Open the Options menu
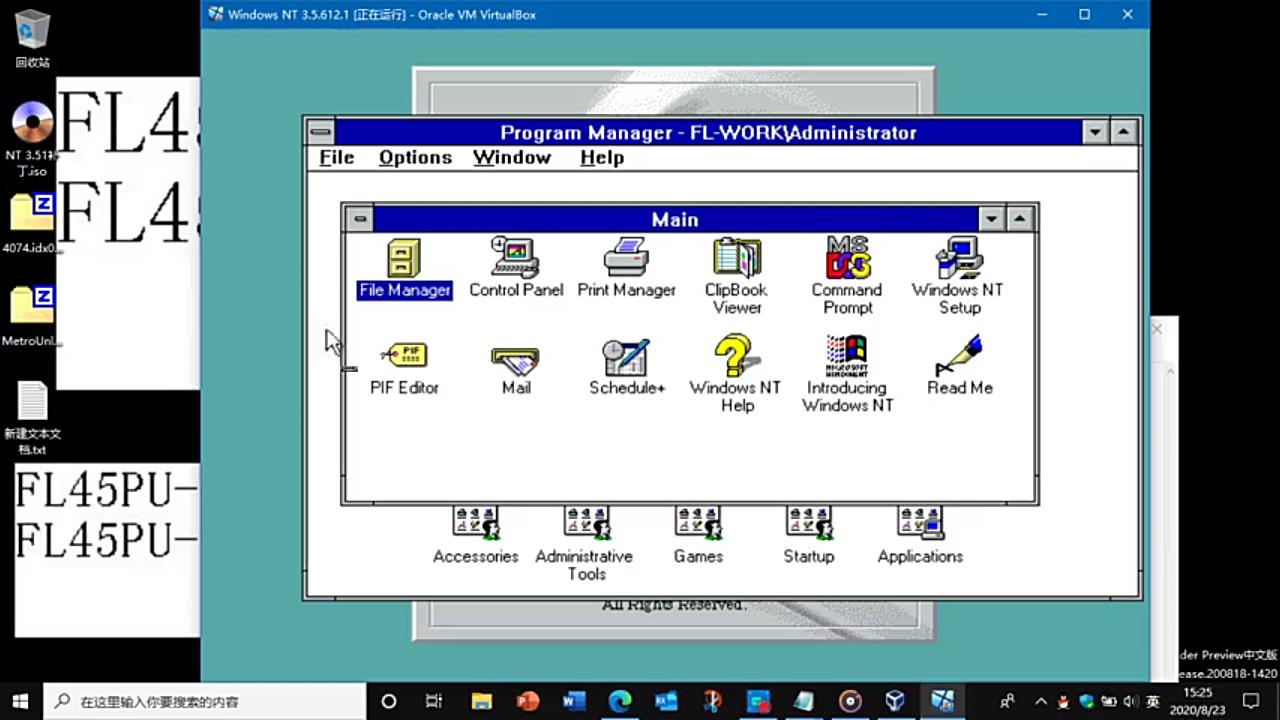Screen dimensions: 1280x720 click(x=415, y=157)
